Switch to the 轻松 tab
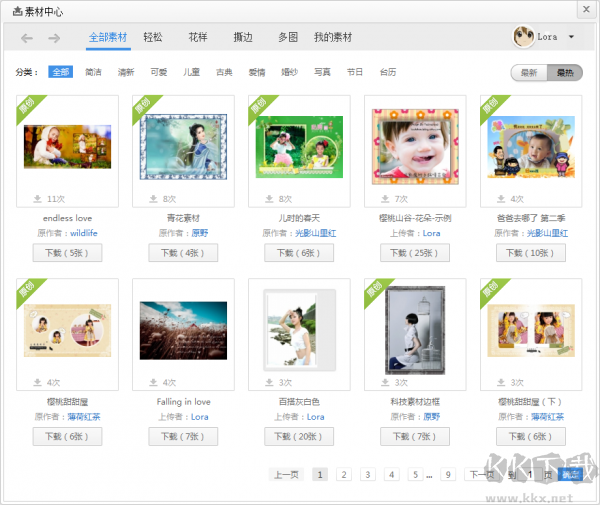Viewport: 600px width, 505px height. click(153, 37)
